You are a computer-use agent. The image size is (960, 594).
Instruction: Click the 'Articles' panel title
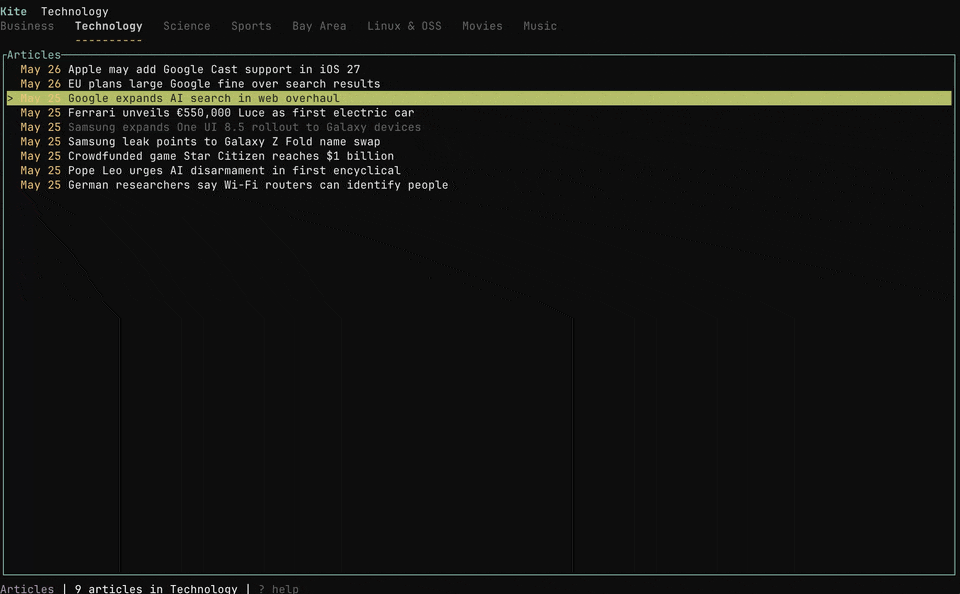34,55
